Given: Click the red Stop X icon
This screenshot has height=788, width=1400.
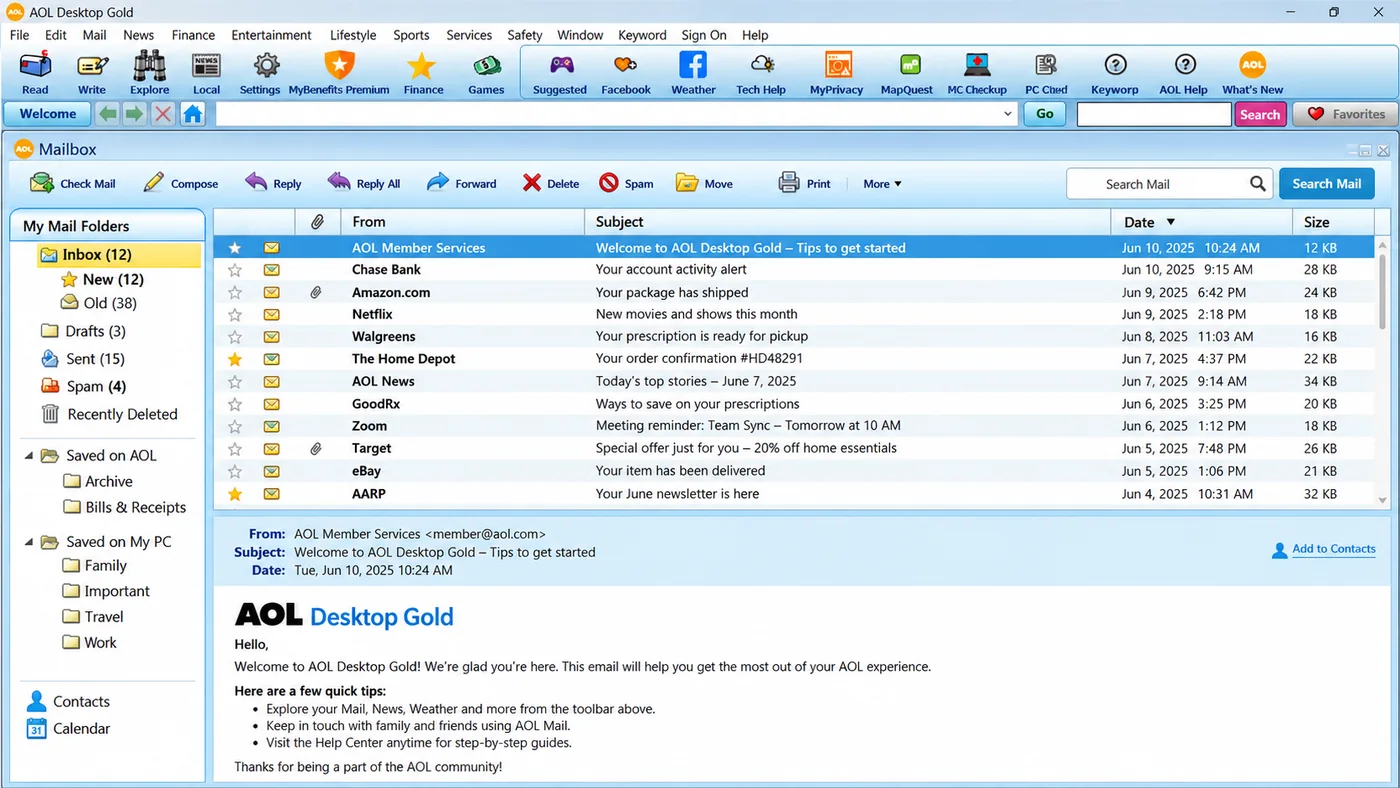Looking at the screenshot, I should [x=162, y=114].
